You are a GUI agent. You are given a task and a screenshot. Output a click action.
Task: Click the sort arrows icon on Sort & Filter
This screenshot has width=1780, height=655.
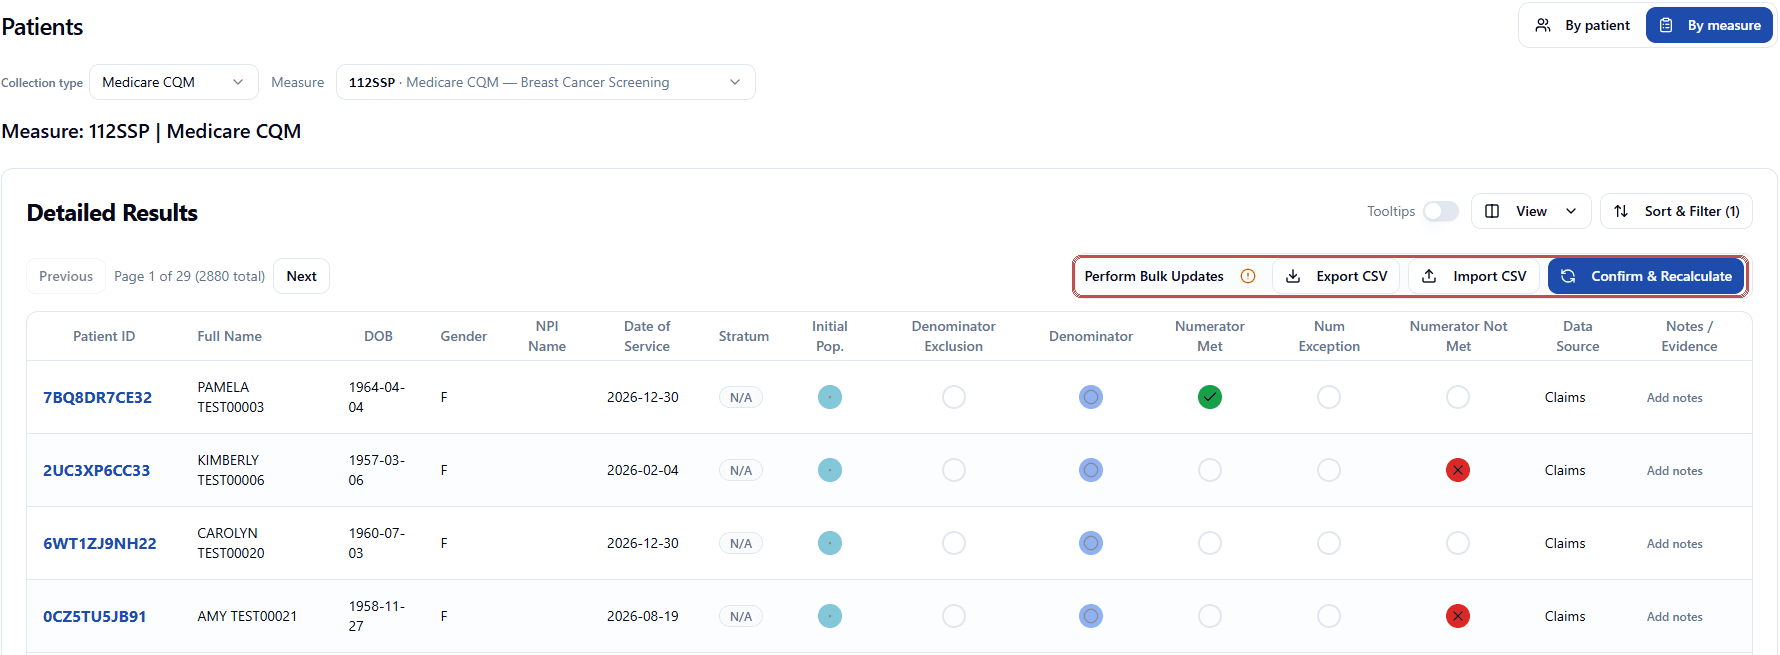pos(1621,211)
